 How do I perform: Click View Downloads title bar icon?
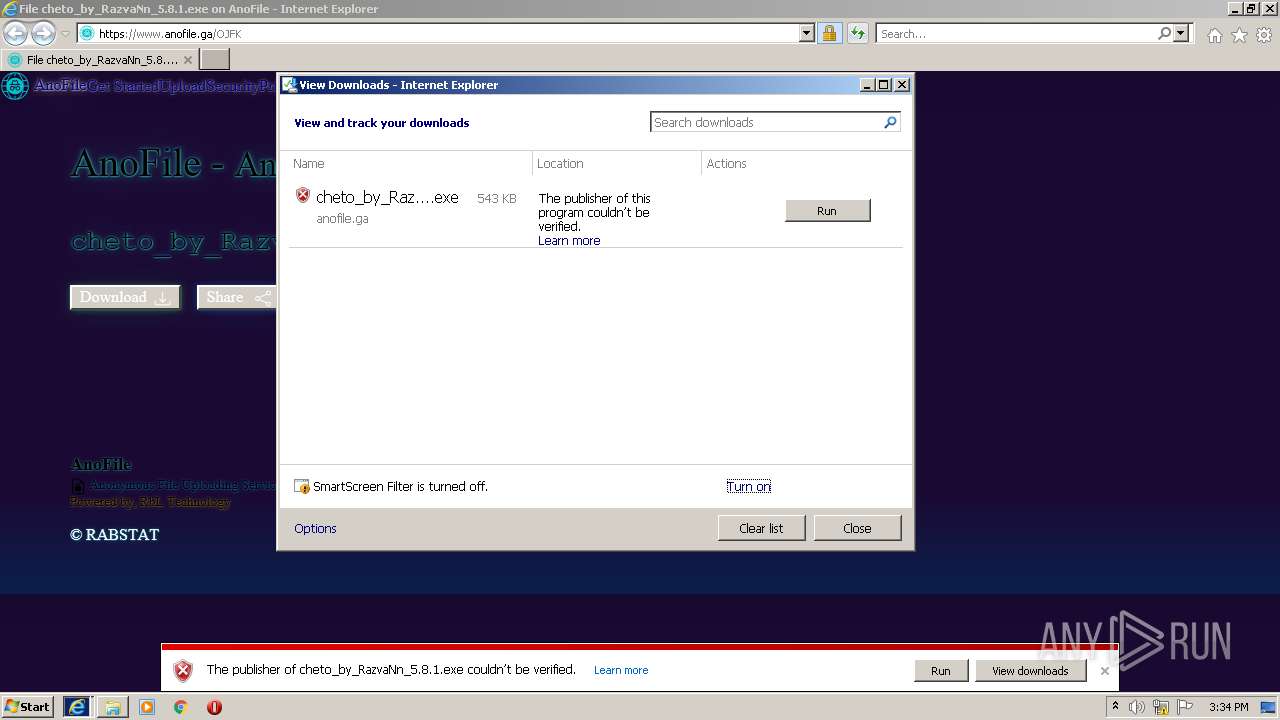coord(290,85)
